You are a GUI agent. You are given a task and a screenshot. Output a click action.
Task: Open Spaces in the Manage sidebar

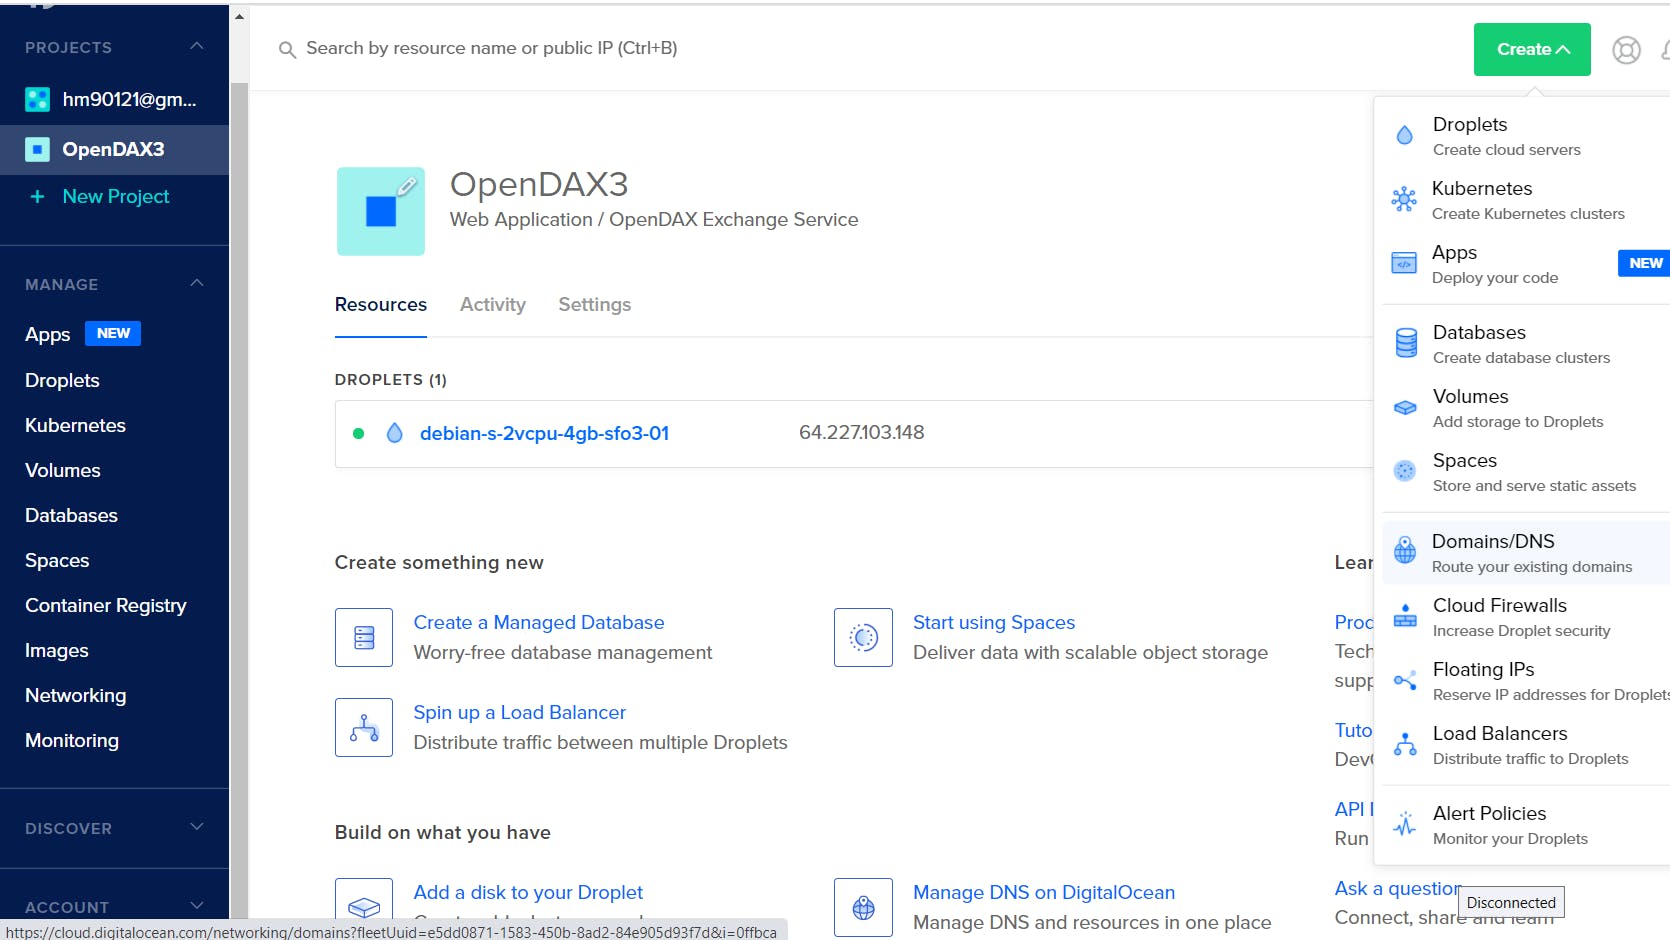click(x=57, y=560)
